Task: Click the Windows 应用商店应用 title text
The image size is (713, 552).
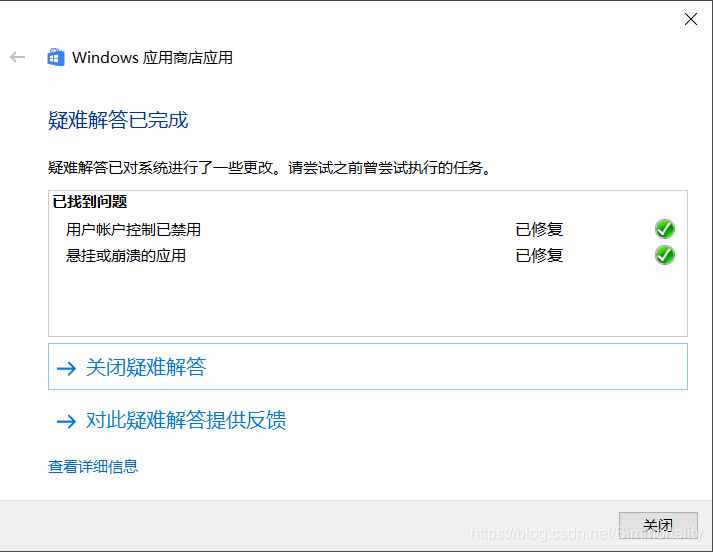Action: click(x=152, y=57)
